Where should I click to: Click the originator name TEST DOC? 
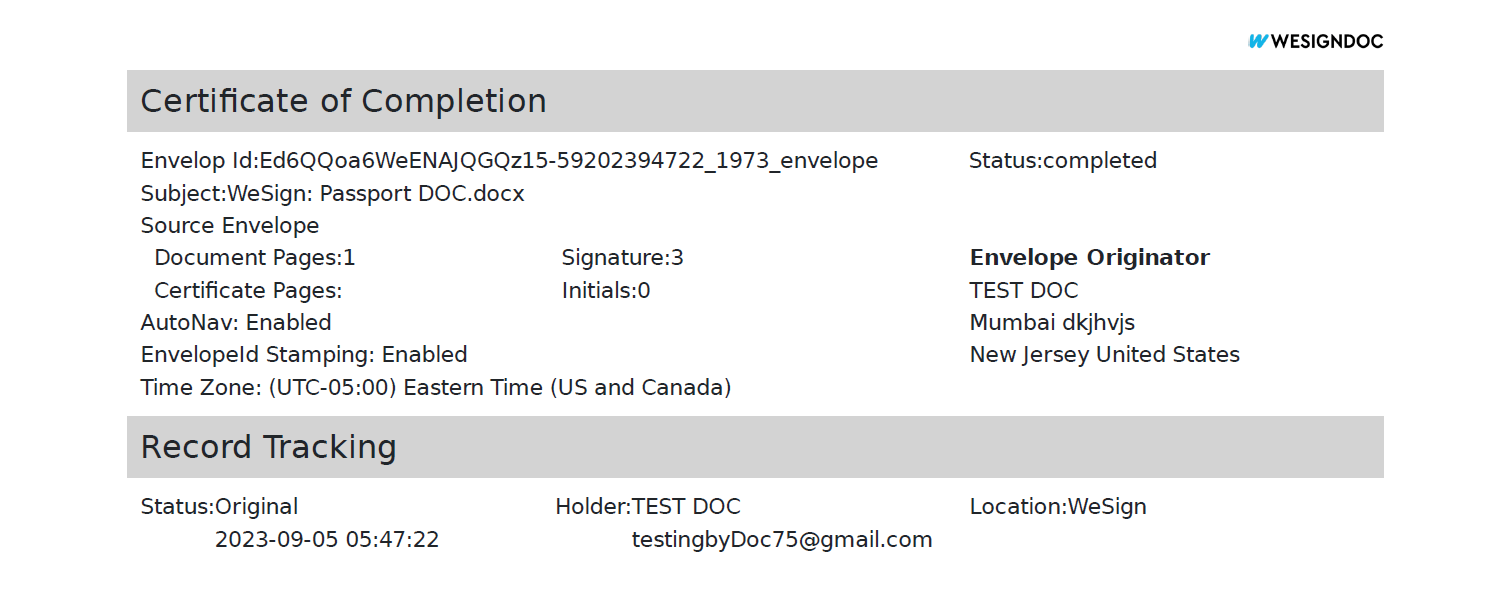[1023, 291]
